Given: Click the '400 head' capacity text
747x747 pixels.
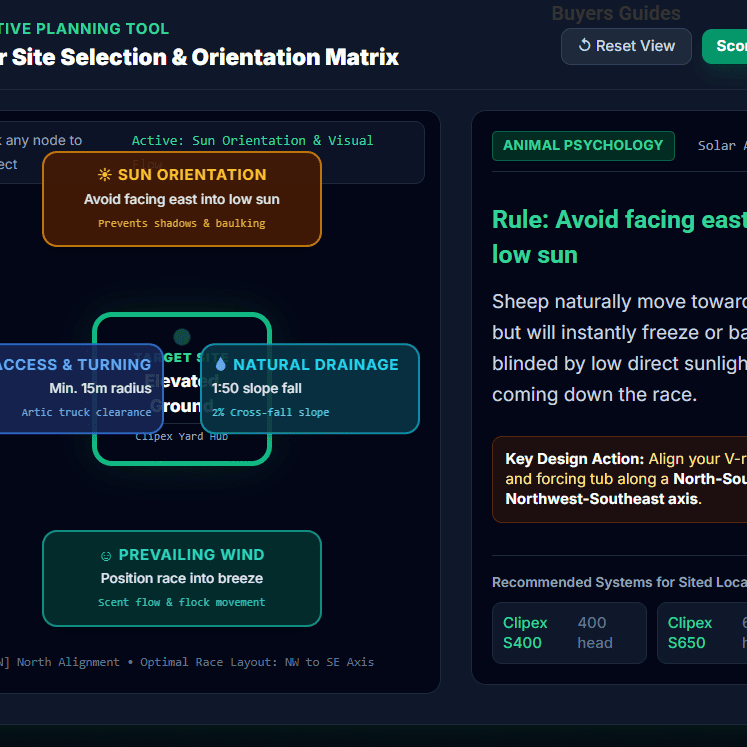Looking at the screenshot, I should pos(595,633).
